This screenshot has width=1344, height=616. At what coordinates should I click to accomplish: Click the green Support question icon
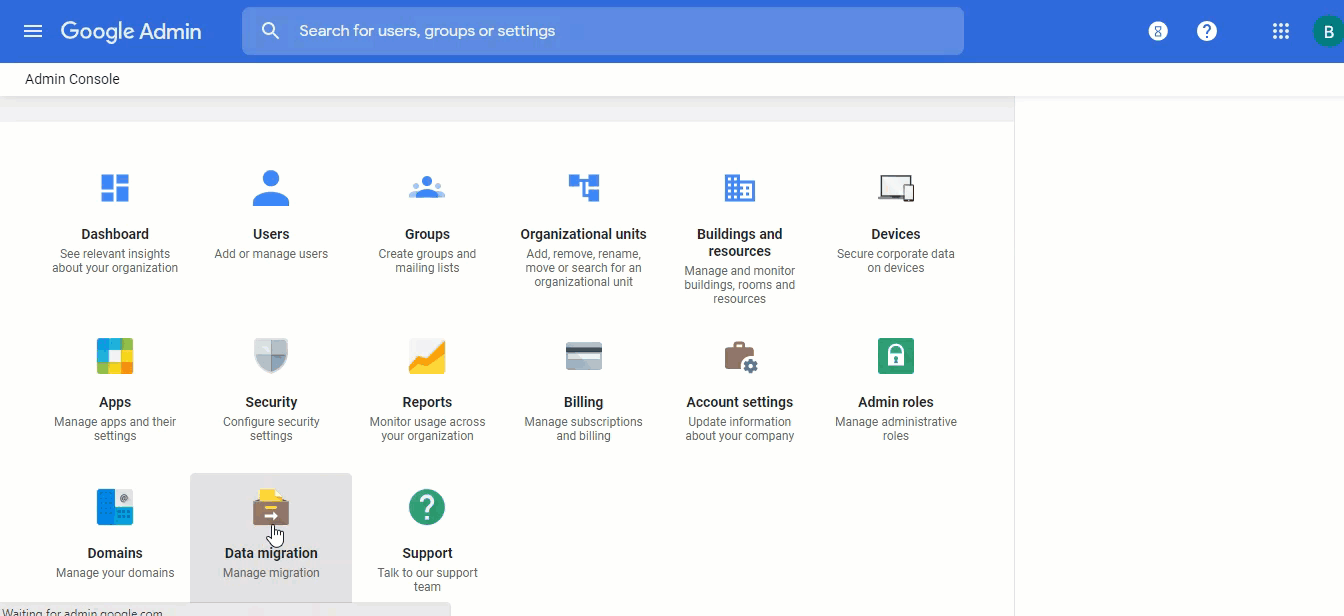tap(427, 507)
